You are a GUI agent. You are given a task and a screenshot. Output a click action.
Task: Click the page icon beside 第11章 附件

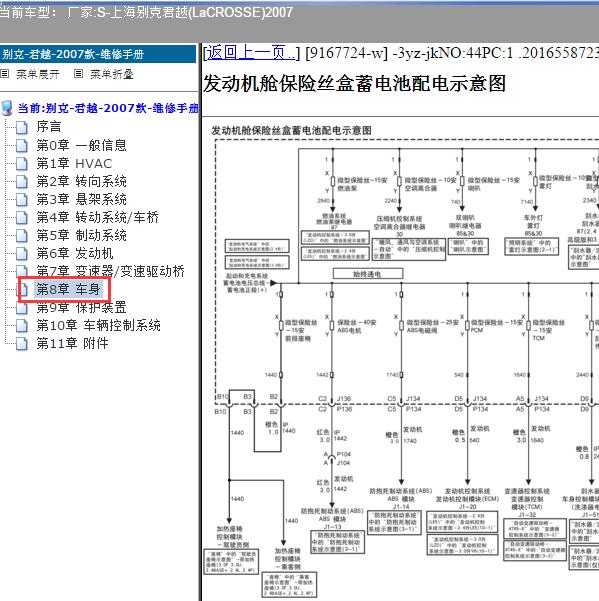click(x=22, y=343)
